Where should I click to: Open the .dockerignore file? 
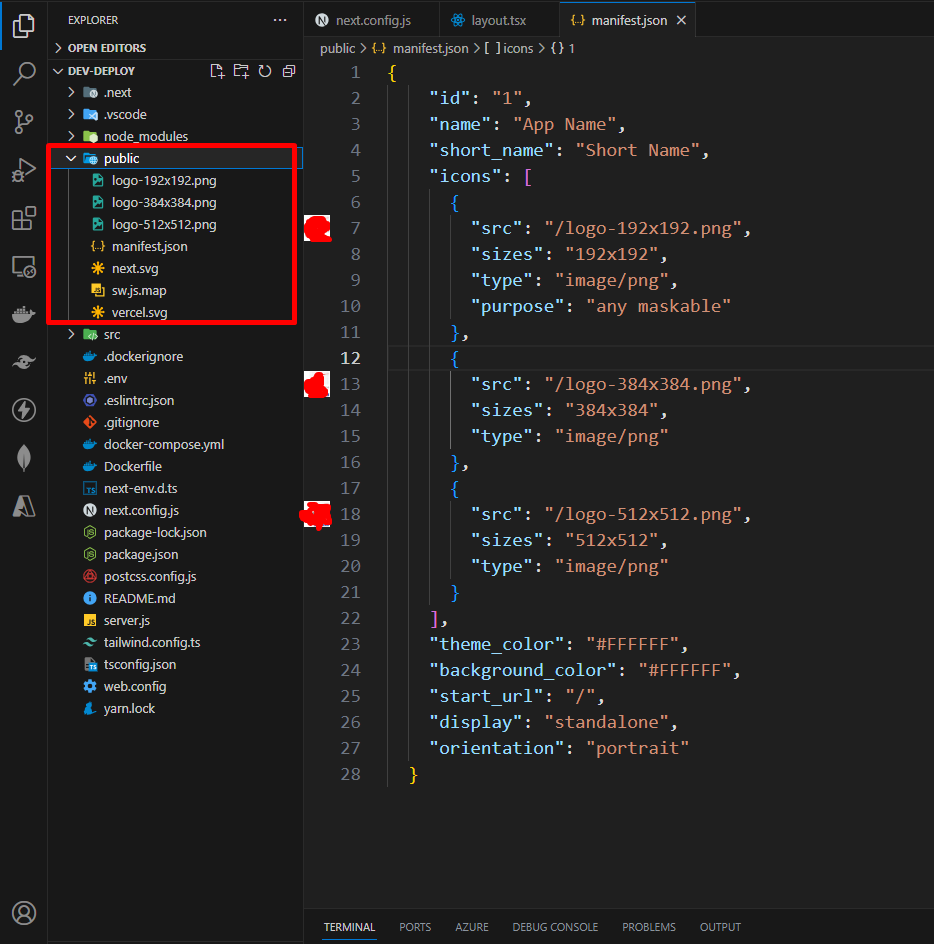175,356
